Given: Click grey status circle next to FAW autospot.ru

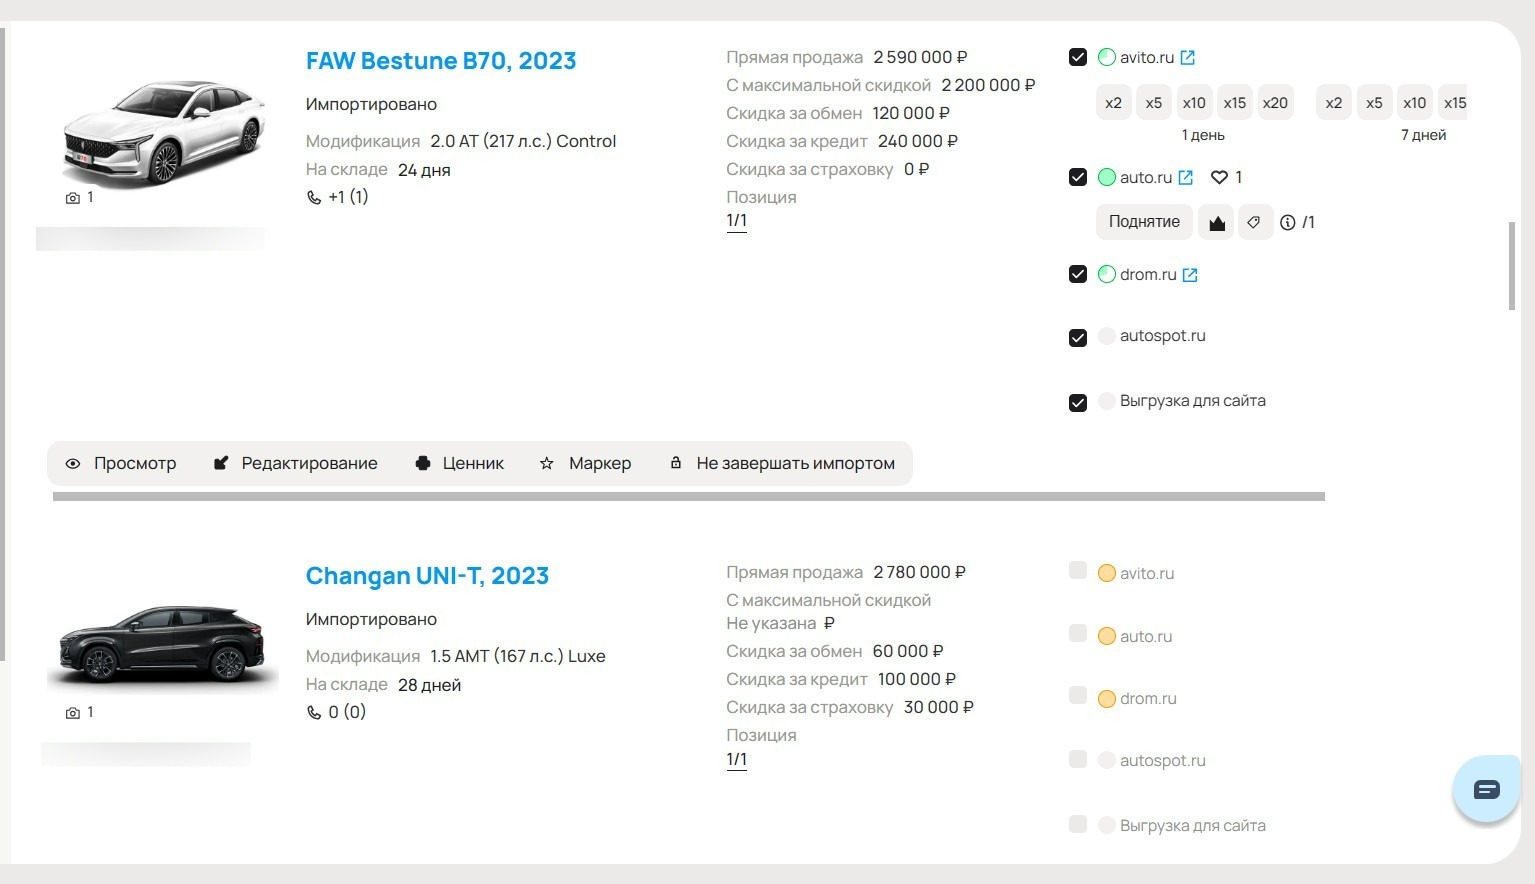Looking at the screenshot, I should (1106, 336).
